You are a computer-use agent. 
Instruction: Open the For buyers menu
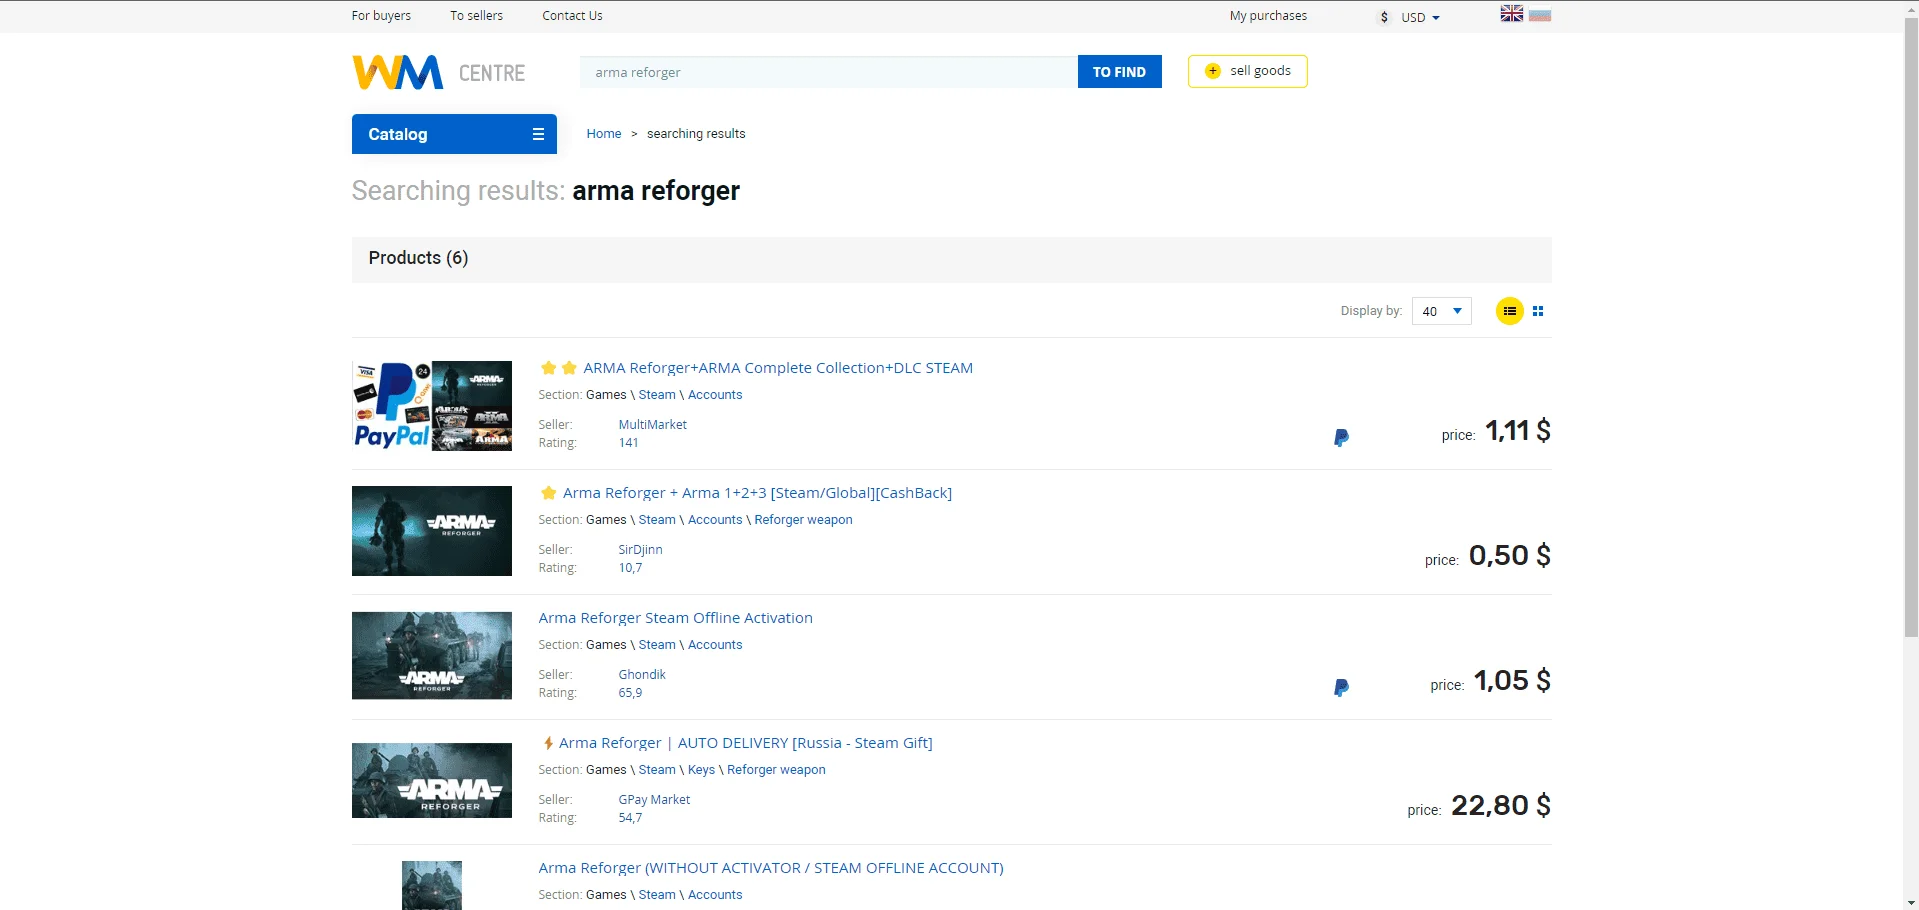point(381,16)
